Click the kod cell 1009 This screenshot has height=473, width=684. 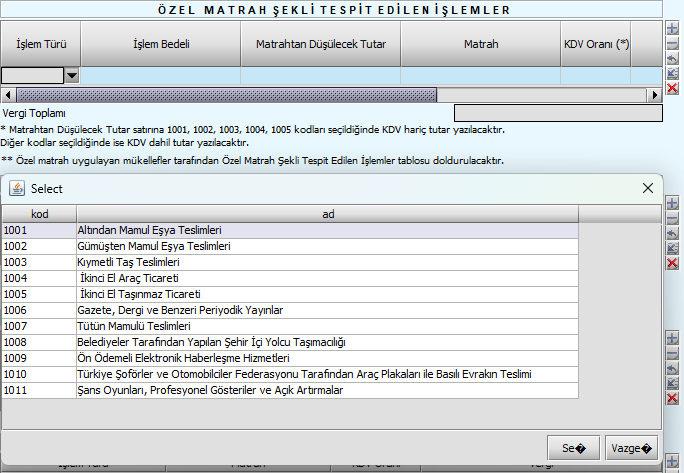coord(39,358)
